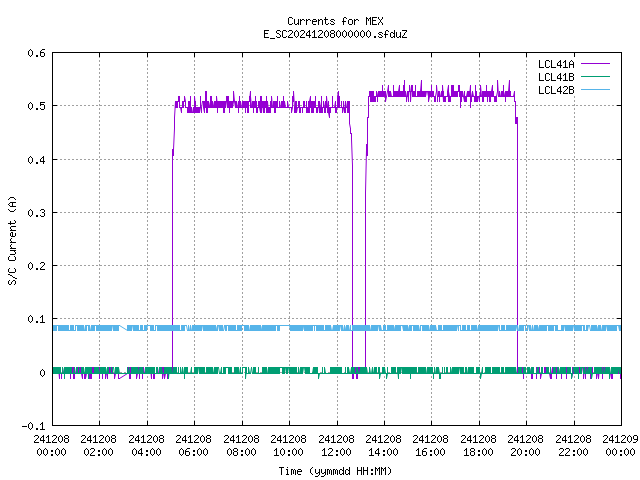
Task: Click the x-axis tick 241208 18:00
Action: coord(478,445)
